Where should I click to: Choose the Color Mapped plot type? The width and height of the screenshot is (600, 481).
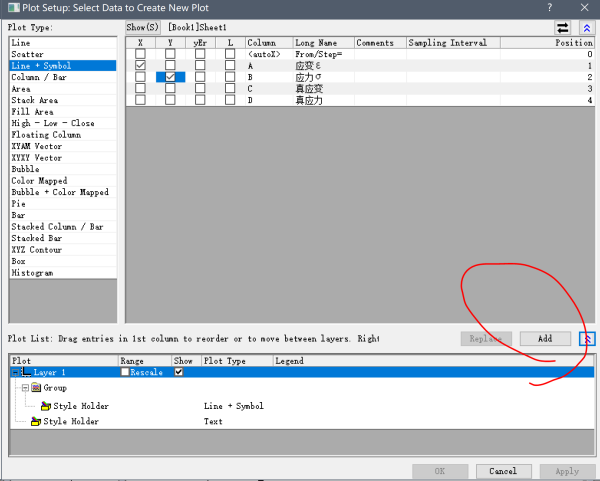point(63,181)
